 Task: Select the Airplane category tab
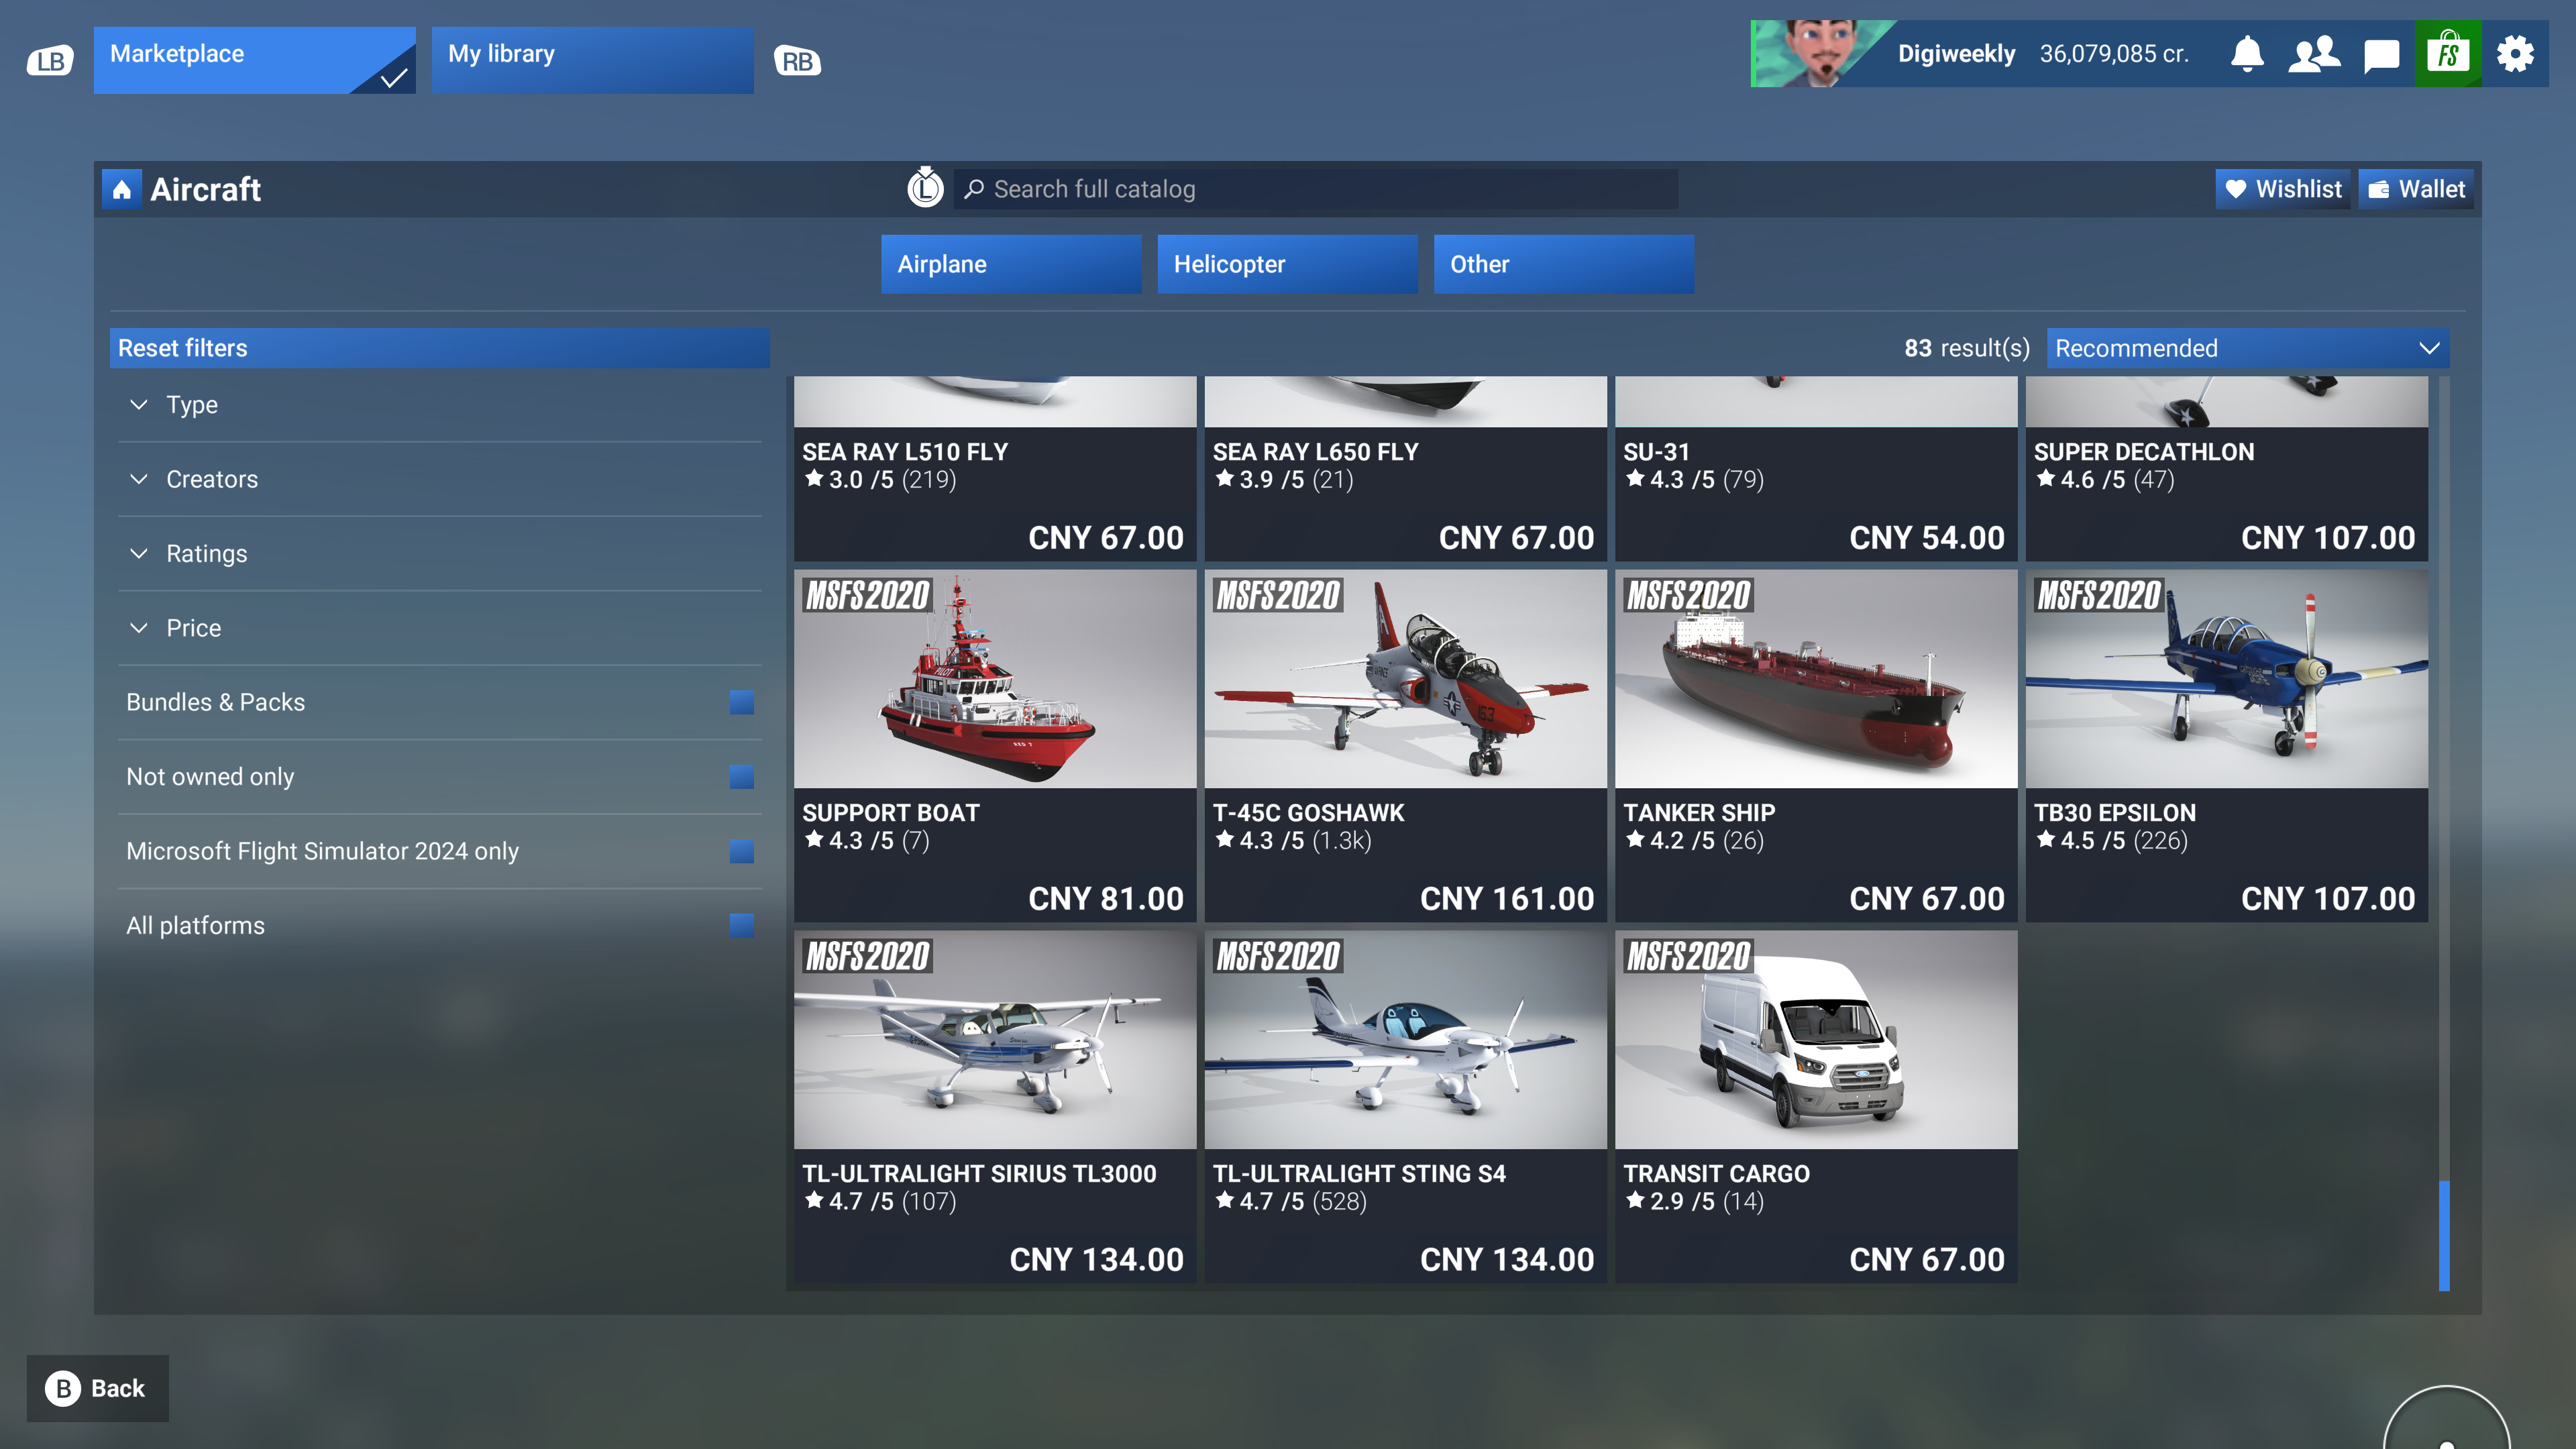(x=1011, y=264)
